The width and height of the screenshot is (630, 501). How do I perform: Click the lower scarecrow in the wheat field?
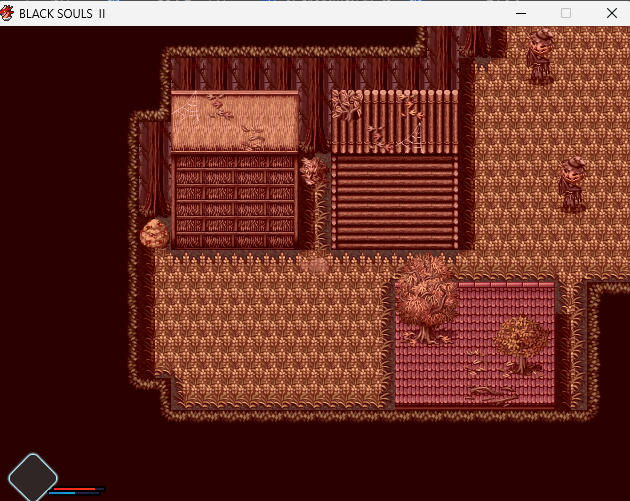[x=572, y=184]
